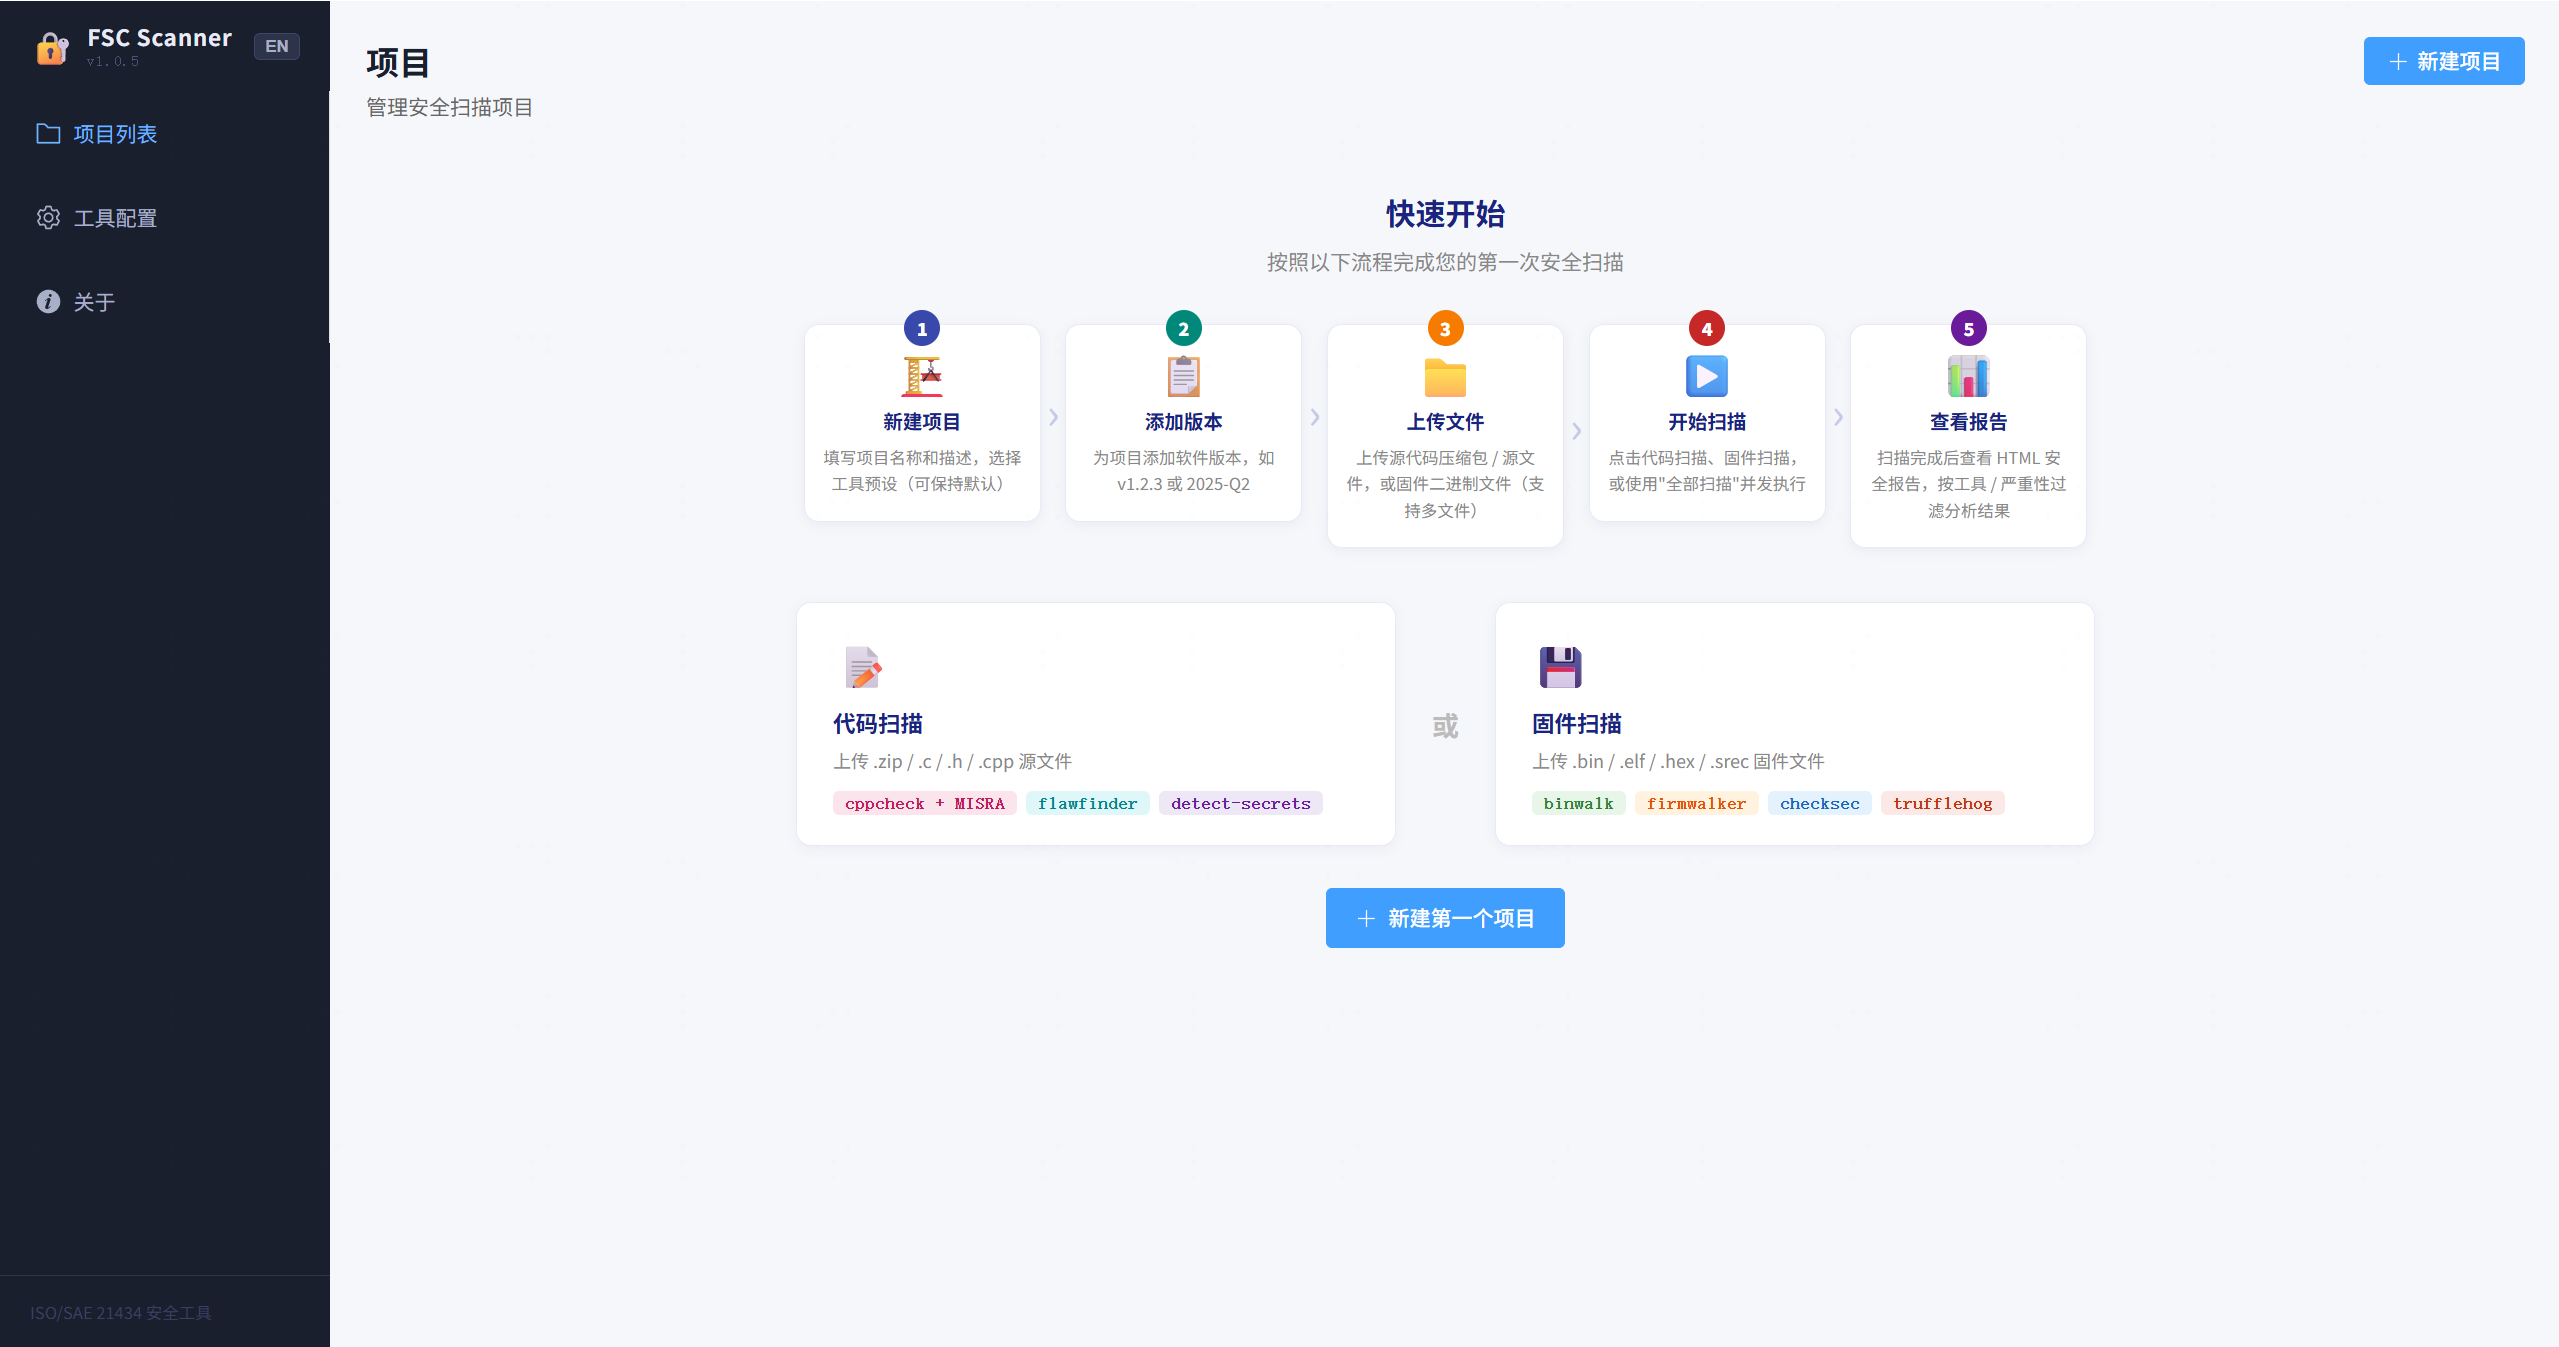Click the info icon beside 关于
Viewport: 2559px width, 1347px height.
[48, 302]
